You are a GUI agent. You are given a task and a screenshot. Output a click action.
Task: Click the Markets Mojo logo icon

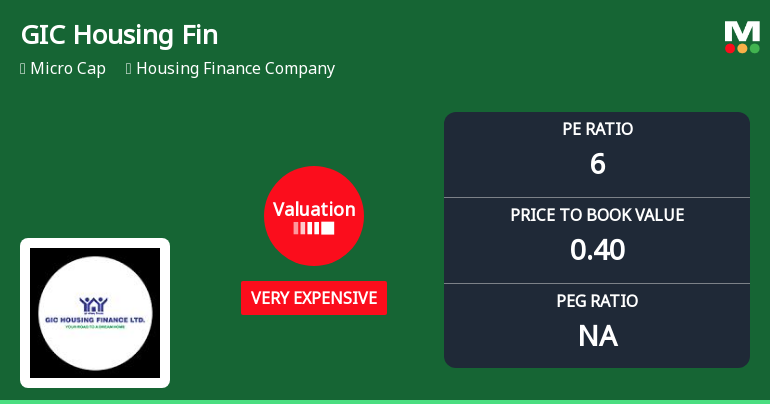click(742, 36)
